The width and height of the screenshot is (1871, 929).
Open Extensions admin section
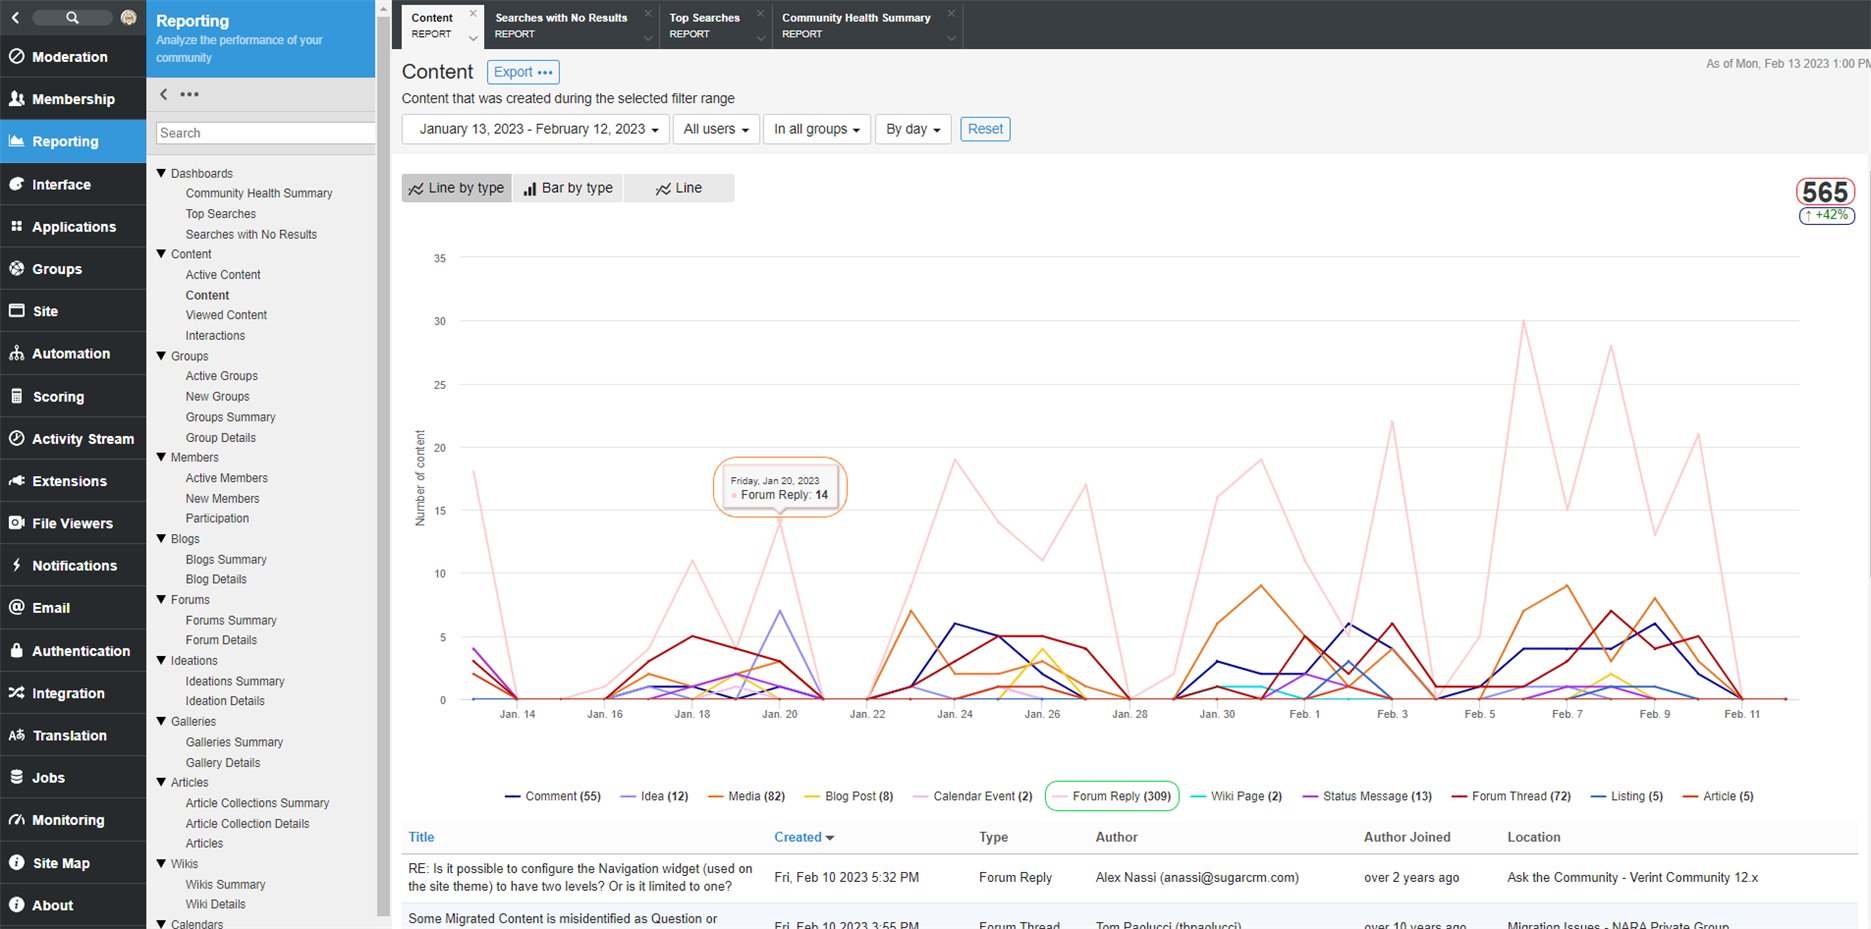click(x=72, y=481)
